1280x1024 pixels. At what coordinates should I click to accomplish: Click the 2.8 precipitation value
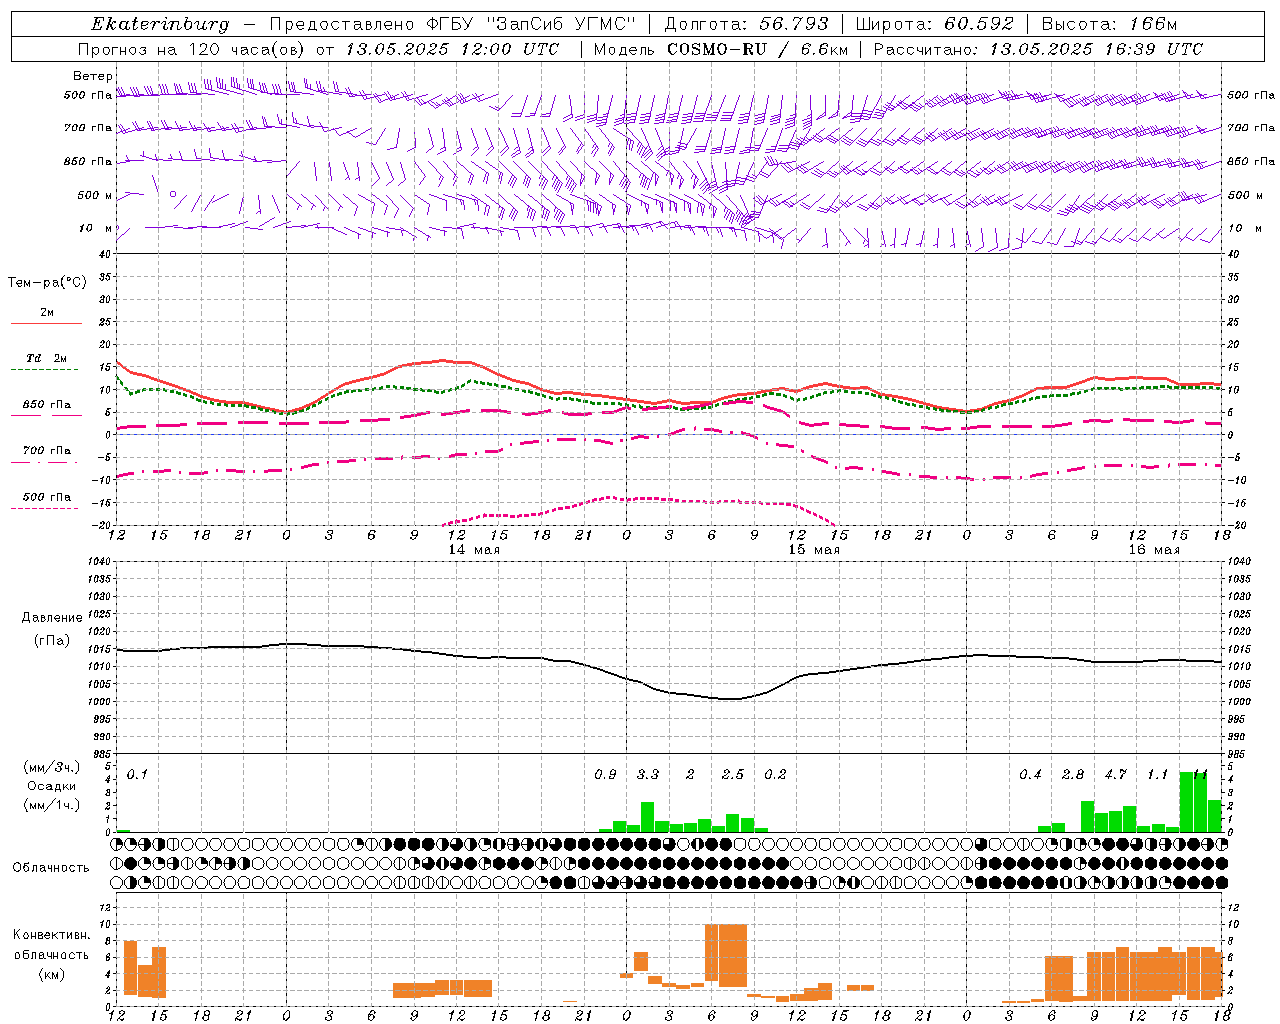pyautogui.click(x=1073, y=775)
